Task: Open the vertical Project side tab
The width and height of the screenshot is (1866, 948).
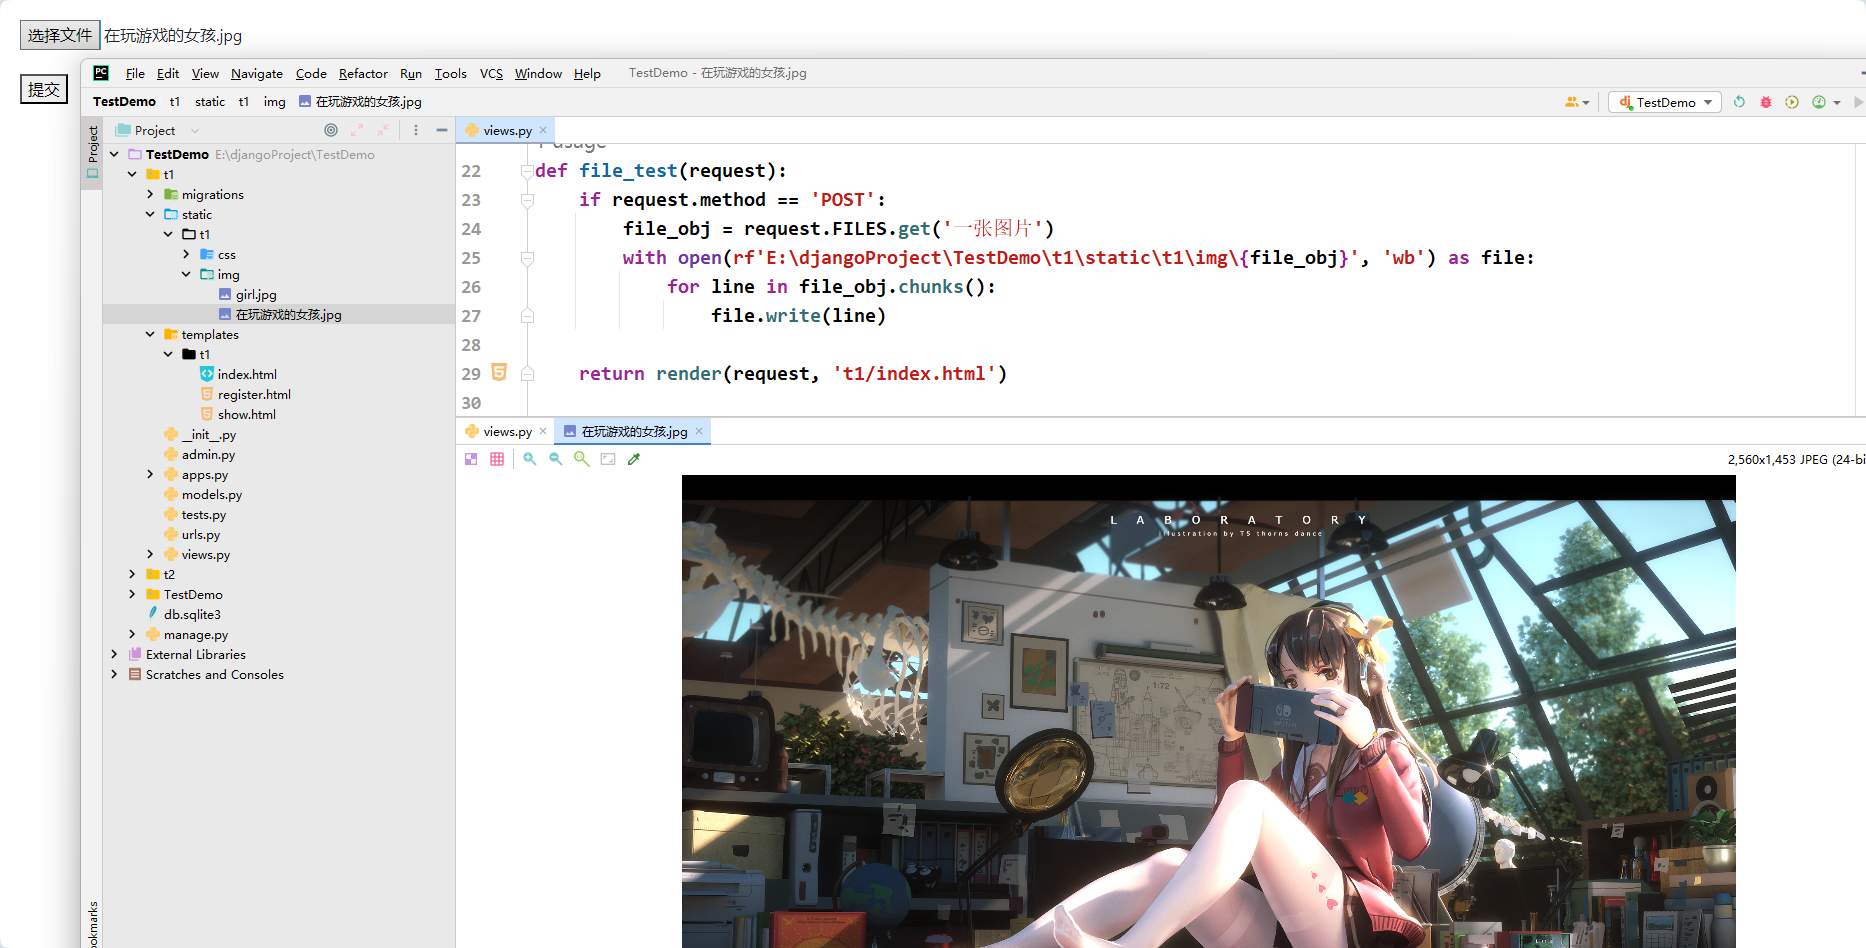Action: click(92, 152)
